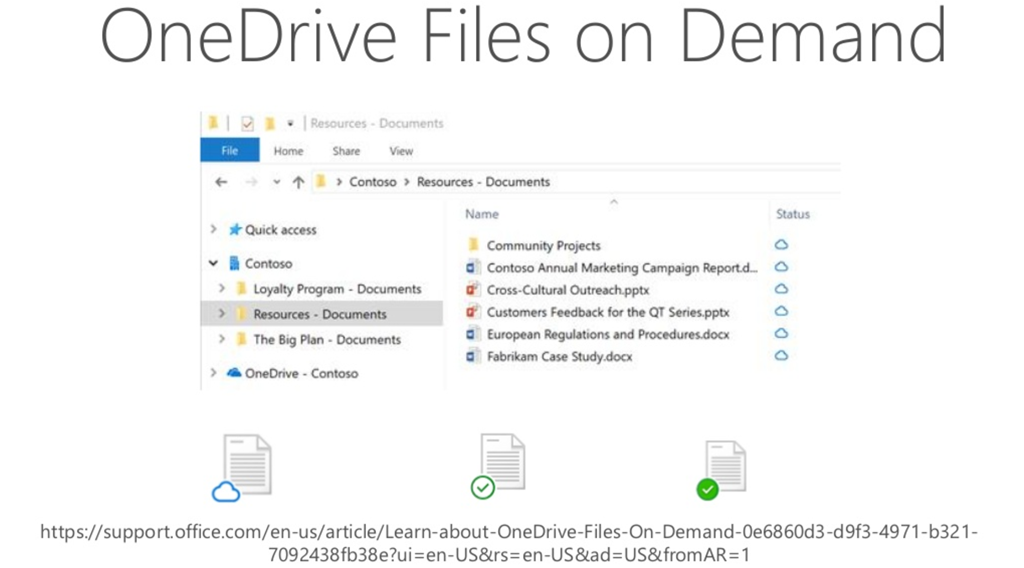Click cloud status icon for European Regulations
The height and width of the screenshot is (568, 1024).
[781, 334]
